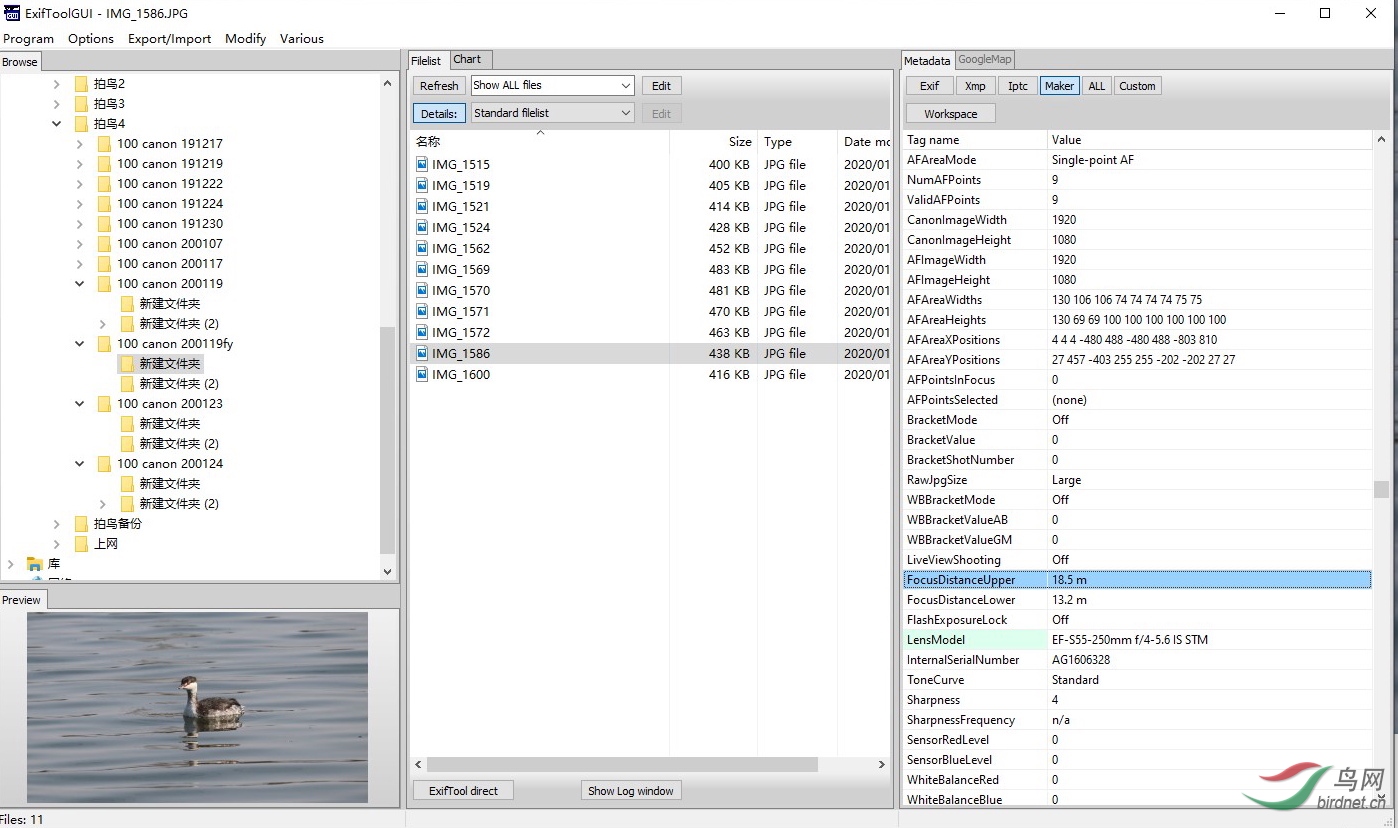Open the Export/Import menu
The image size is (1398, 828).
click(x=169, y=39)
